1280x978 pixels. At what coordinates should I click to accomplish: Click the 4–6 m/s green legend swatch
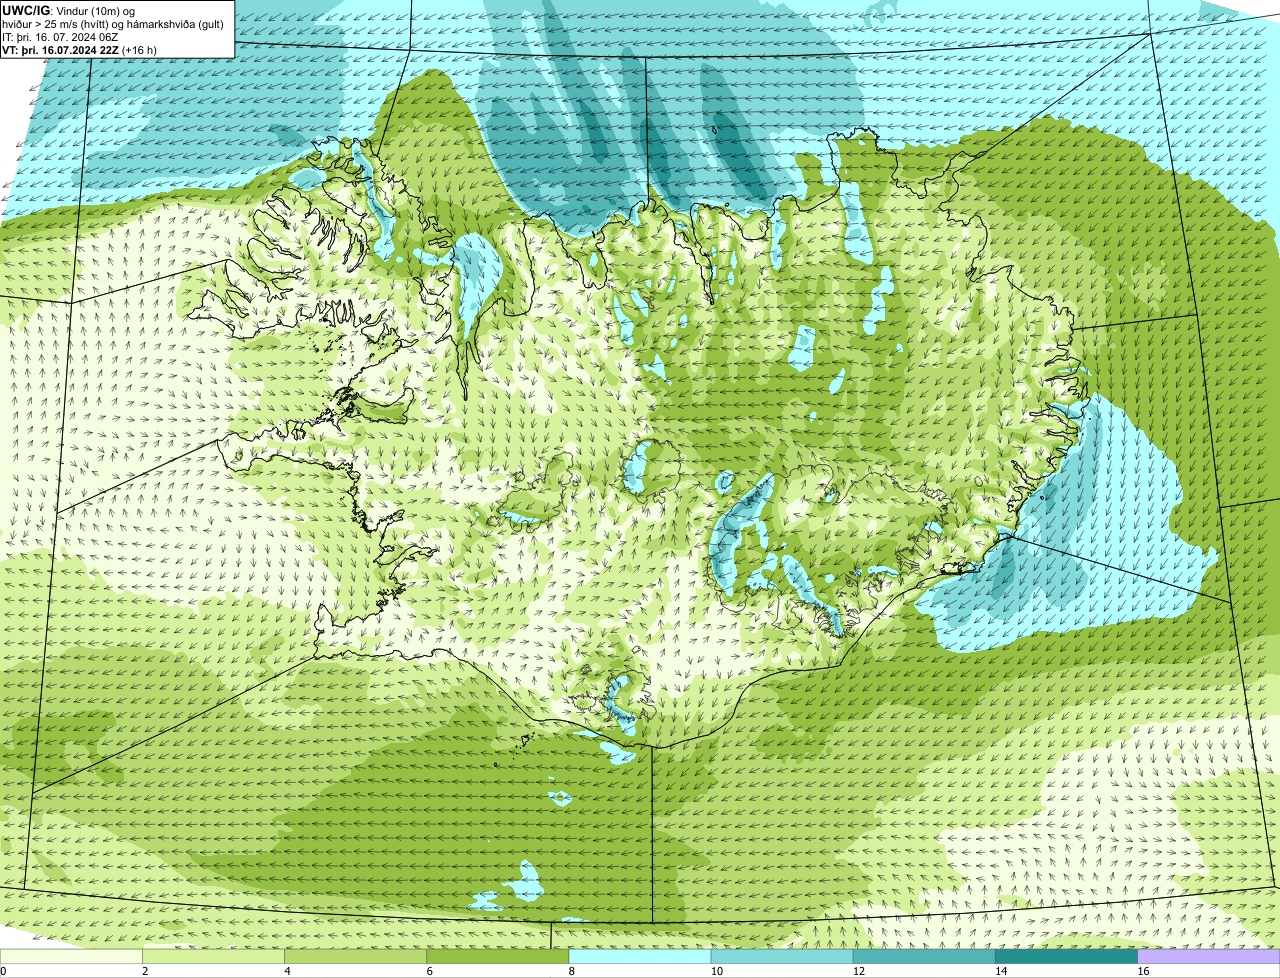[x=355, y=956]
